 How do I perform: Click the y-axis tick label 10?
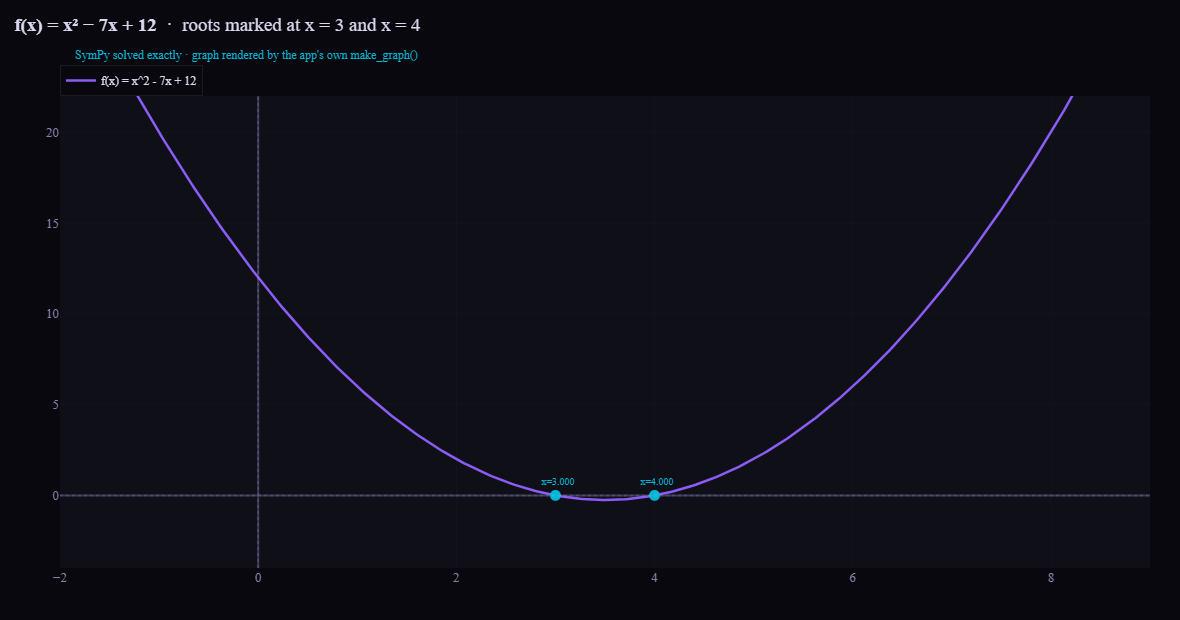tap(52, 314)
